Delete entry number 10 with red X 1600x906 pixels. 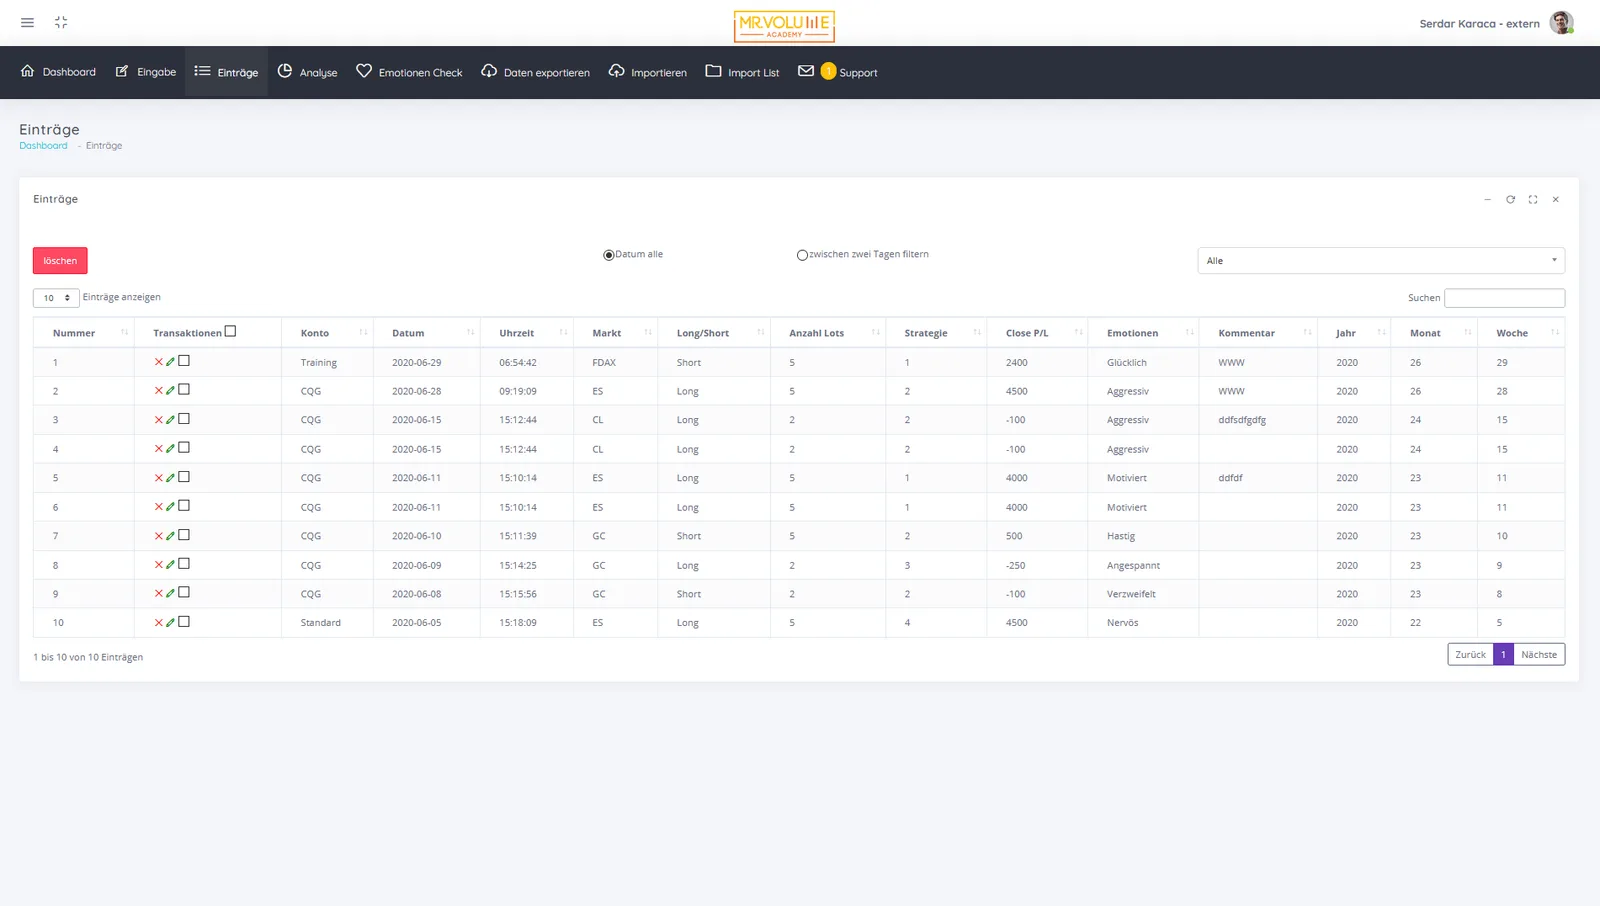point(158,623)
